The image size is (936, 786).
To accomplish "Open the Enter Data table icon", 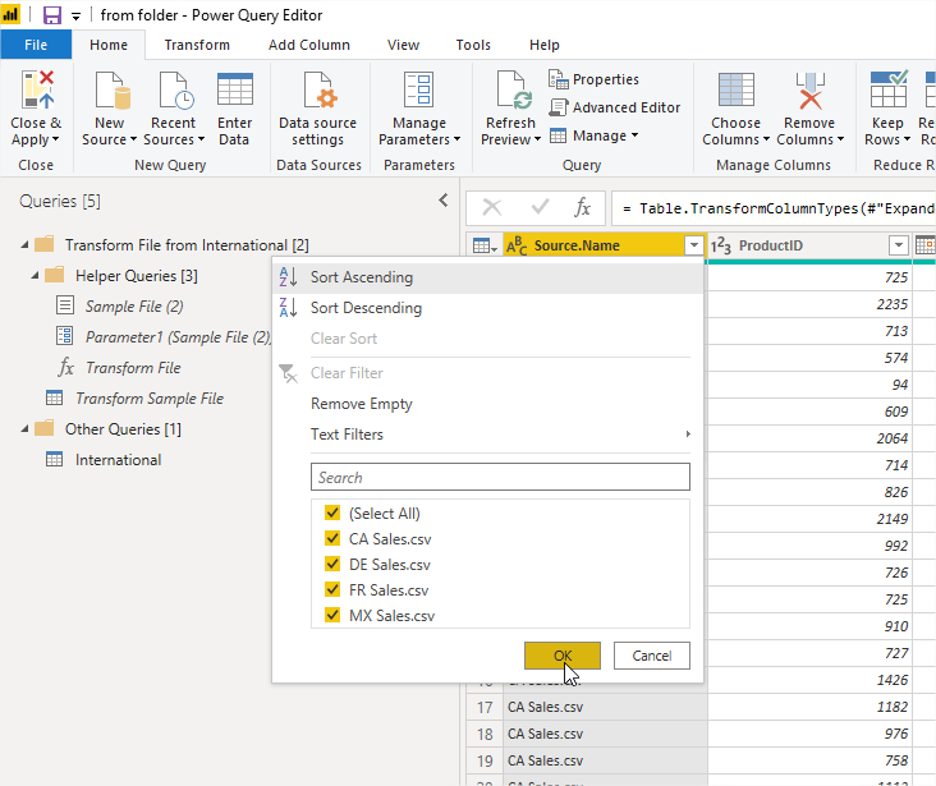I will coord(235,90).
